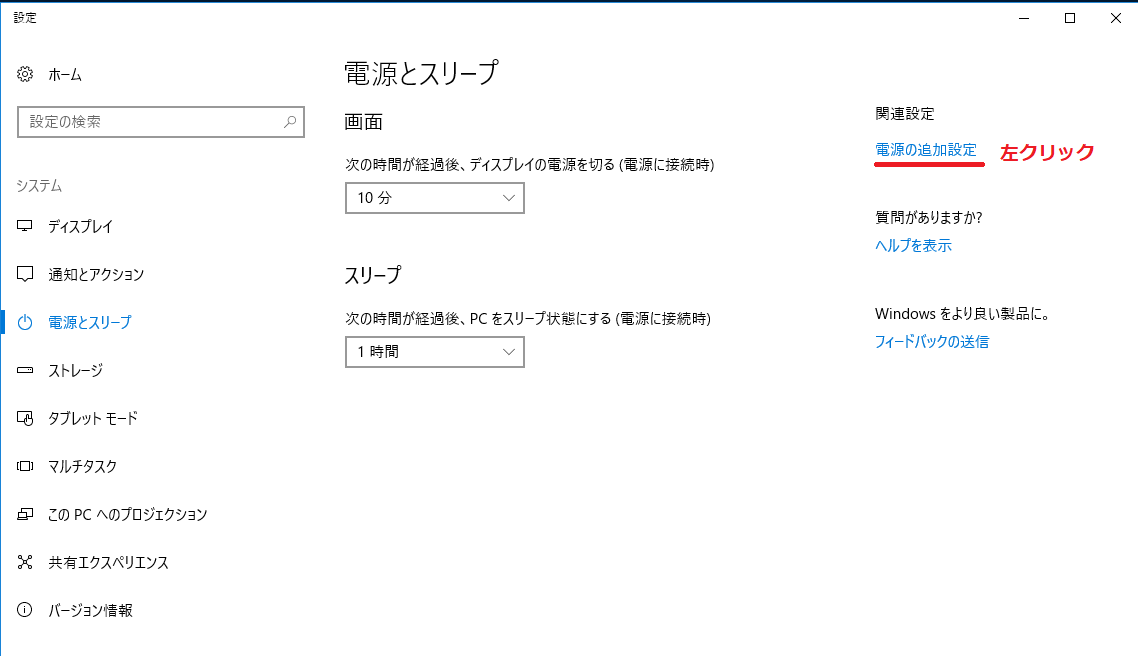Open ホーム settings home
This screenshot has width=1138, height=656.
(65, 74)
